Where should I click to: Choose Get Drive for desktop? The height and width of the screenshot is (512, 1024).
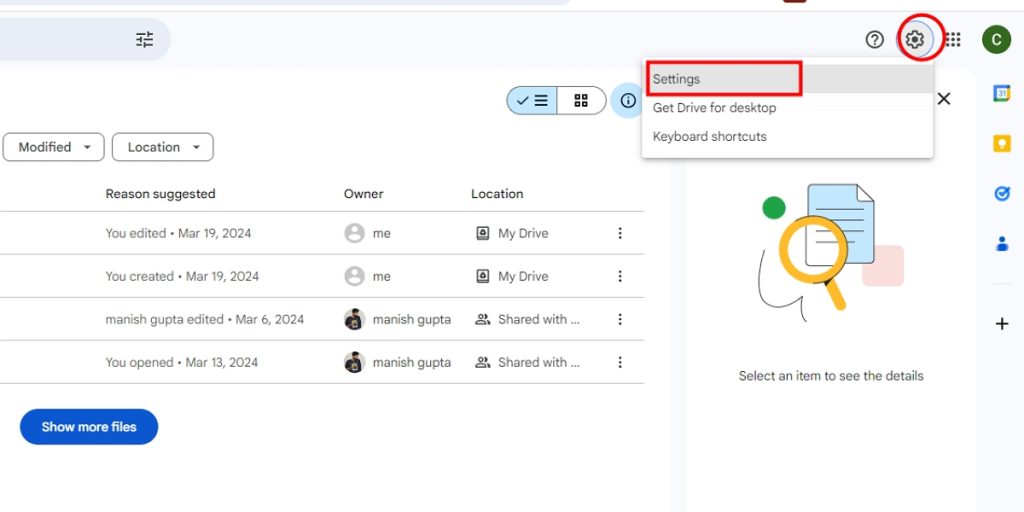click(x=714, y=108)
